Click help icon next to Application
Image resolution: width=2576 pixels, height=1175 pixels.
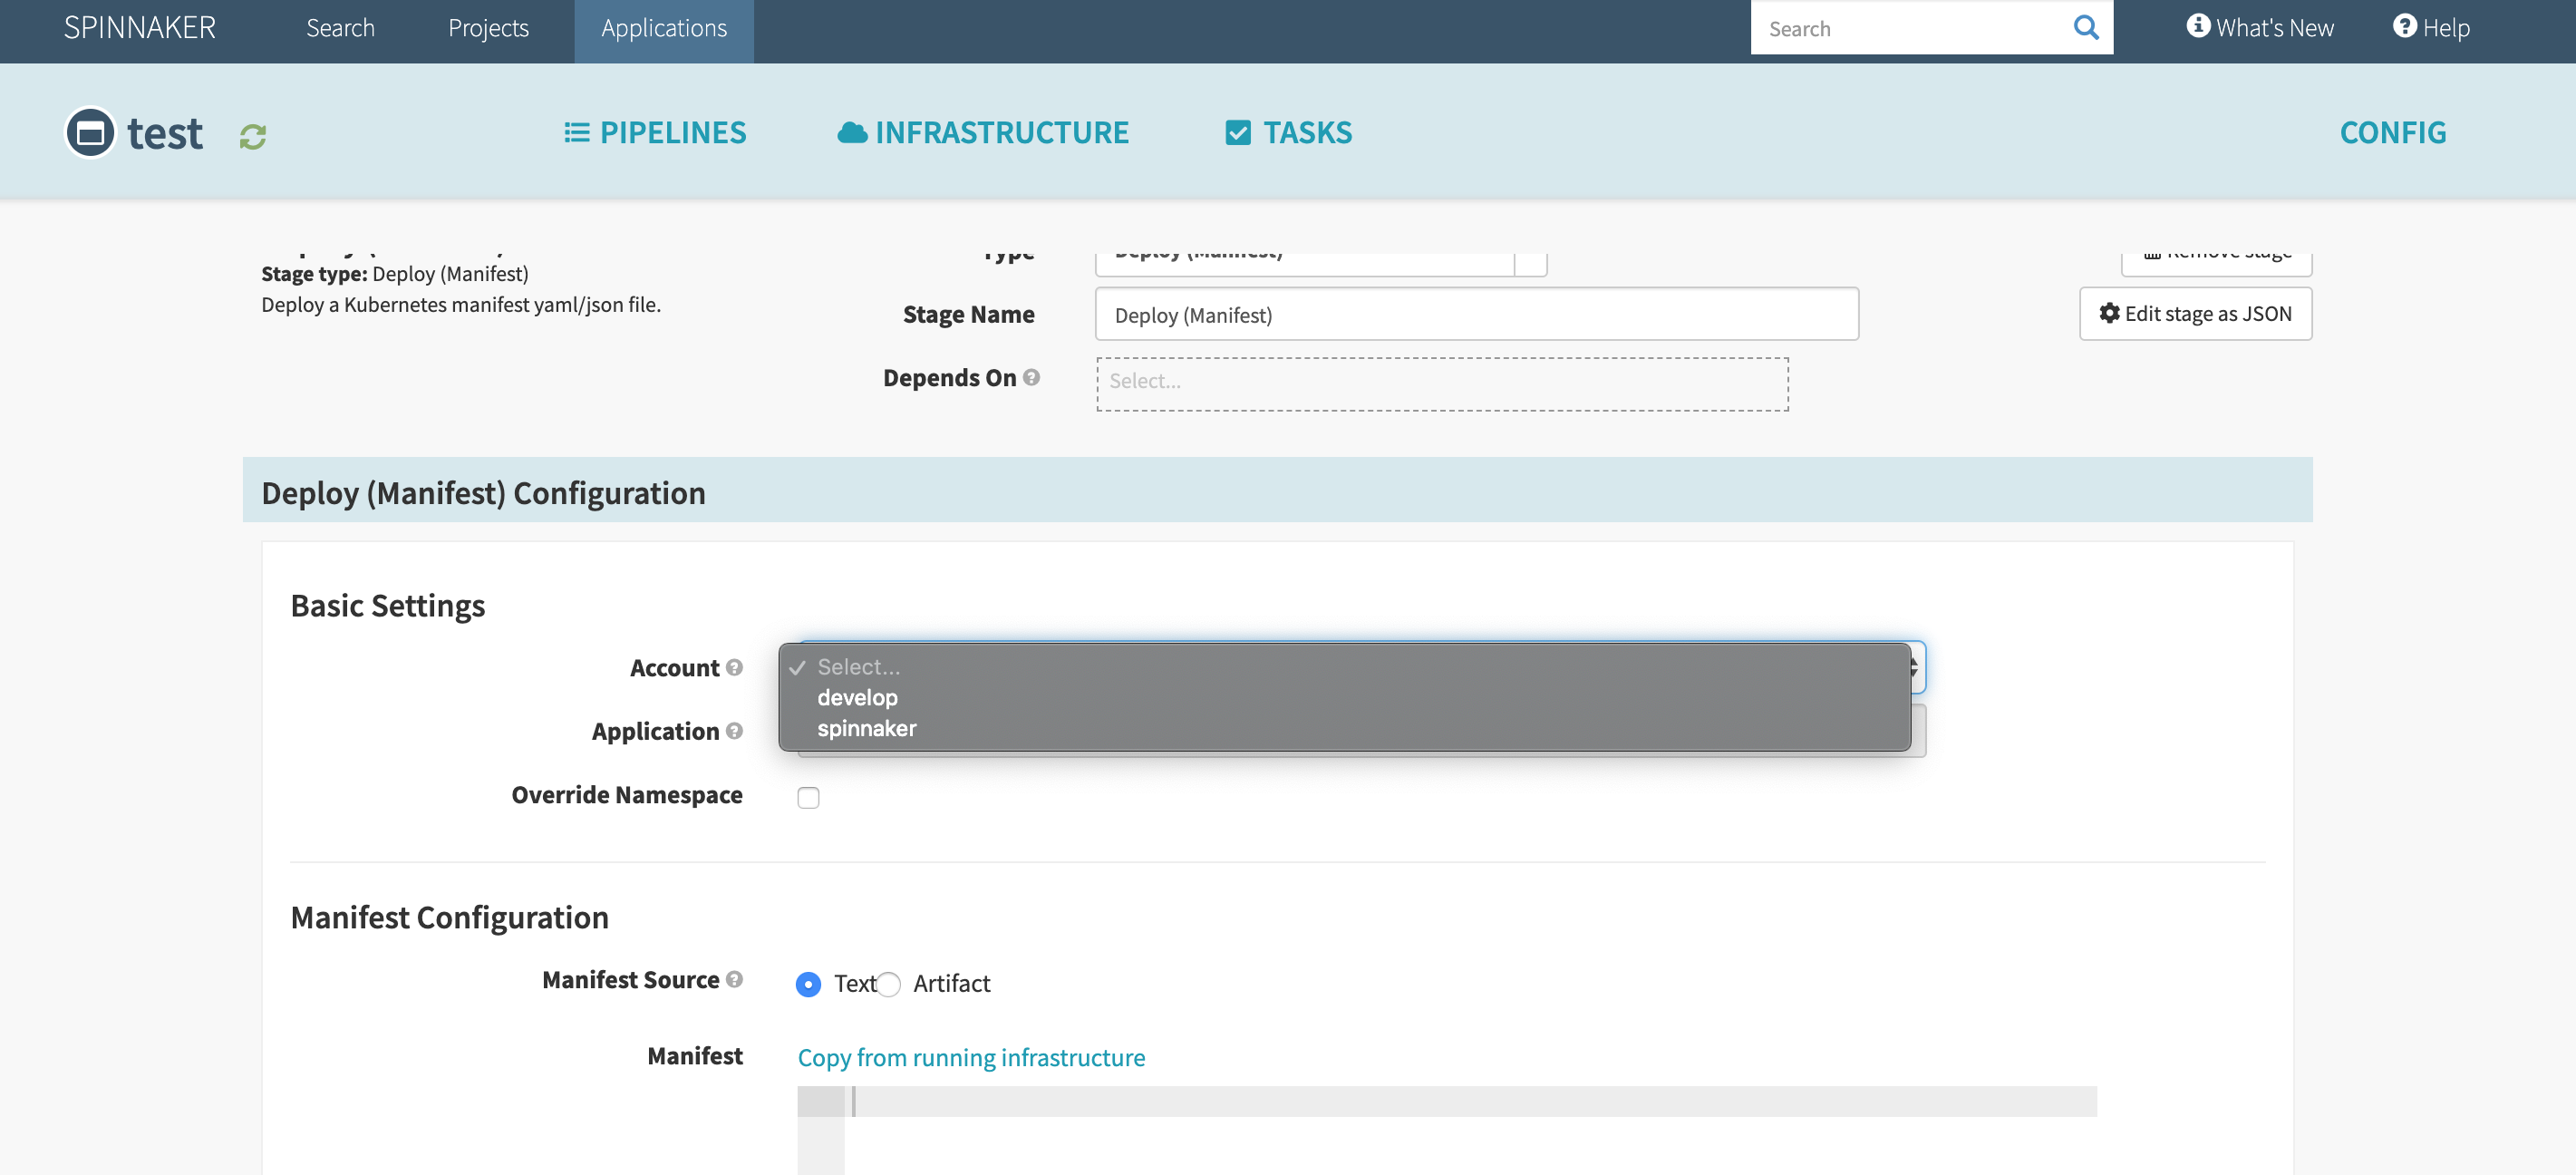click(x=735, y=731)
